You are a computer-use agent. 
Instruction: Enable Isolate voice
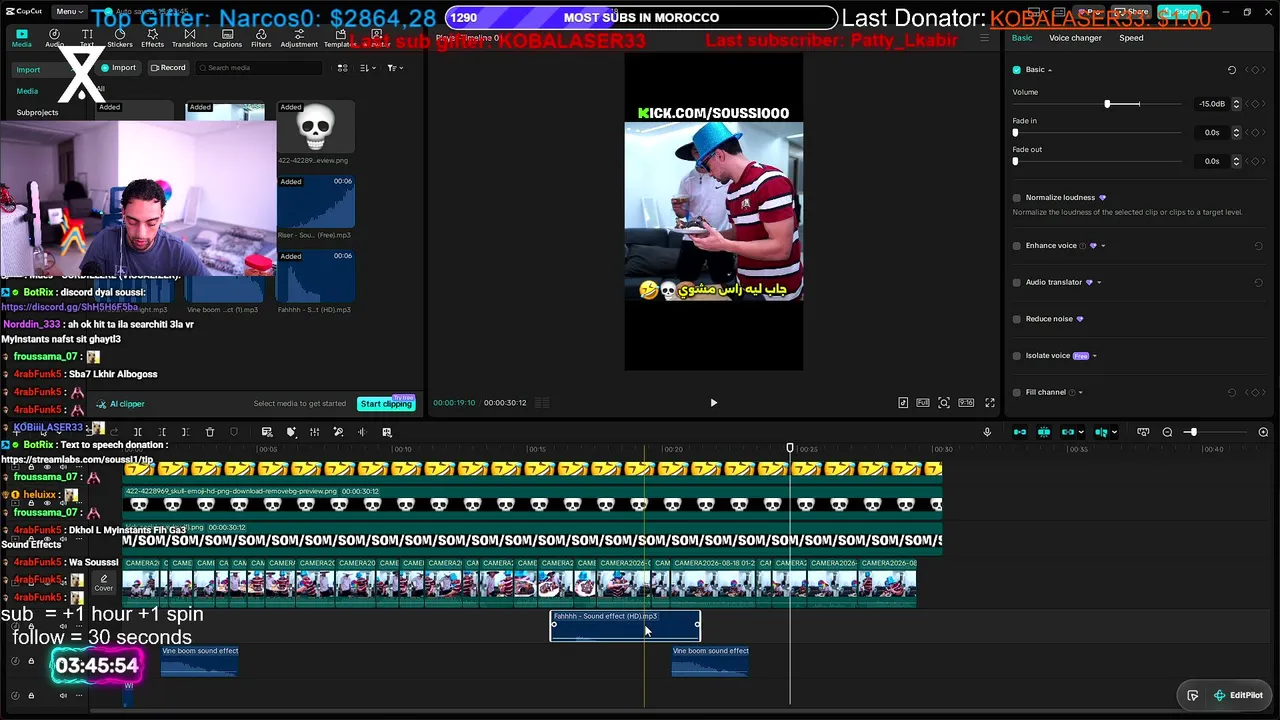1017,356
